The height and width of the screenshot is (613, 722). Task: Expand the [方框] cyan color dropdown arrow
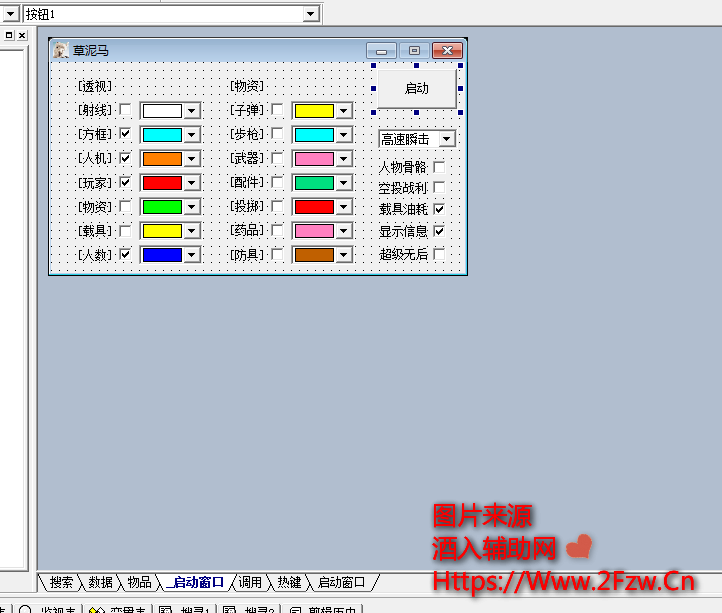pyautogui.click(x=192, y=135)
